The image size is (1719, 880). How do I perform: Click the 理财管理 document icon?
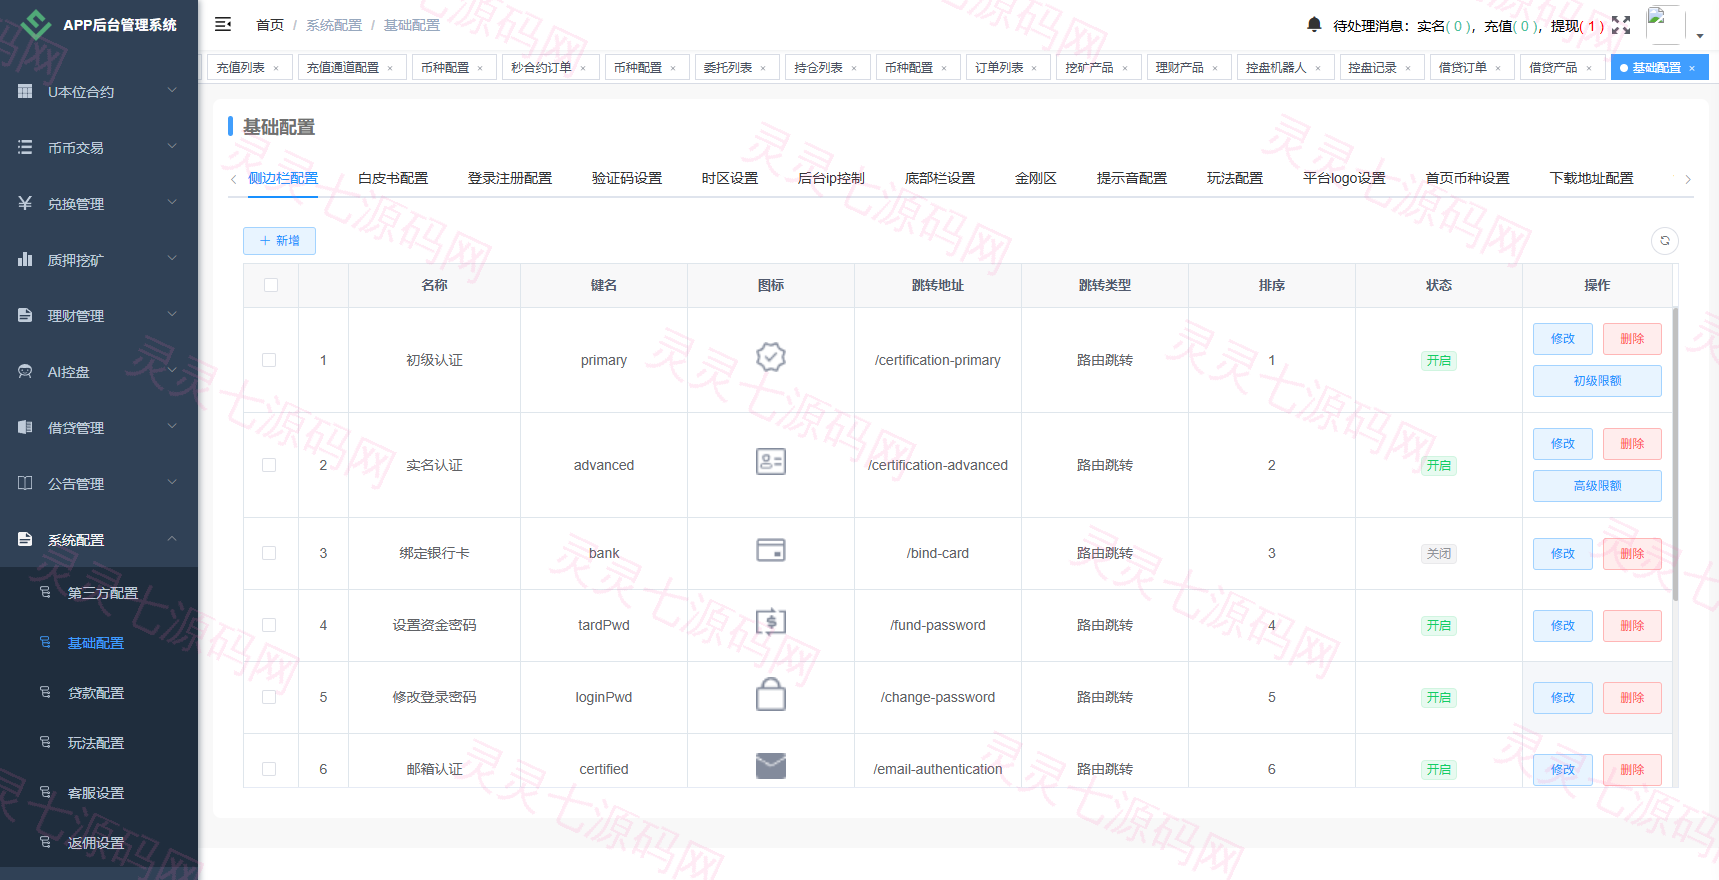coord(25,315)
